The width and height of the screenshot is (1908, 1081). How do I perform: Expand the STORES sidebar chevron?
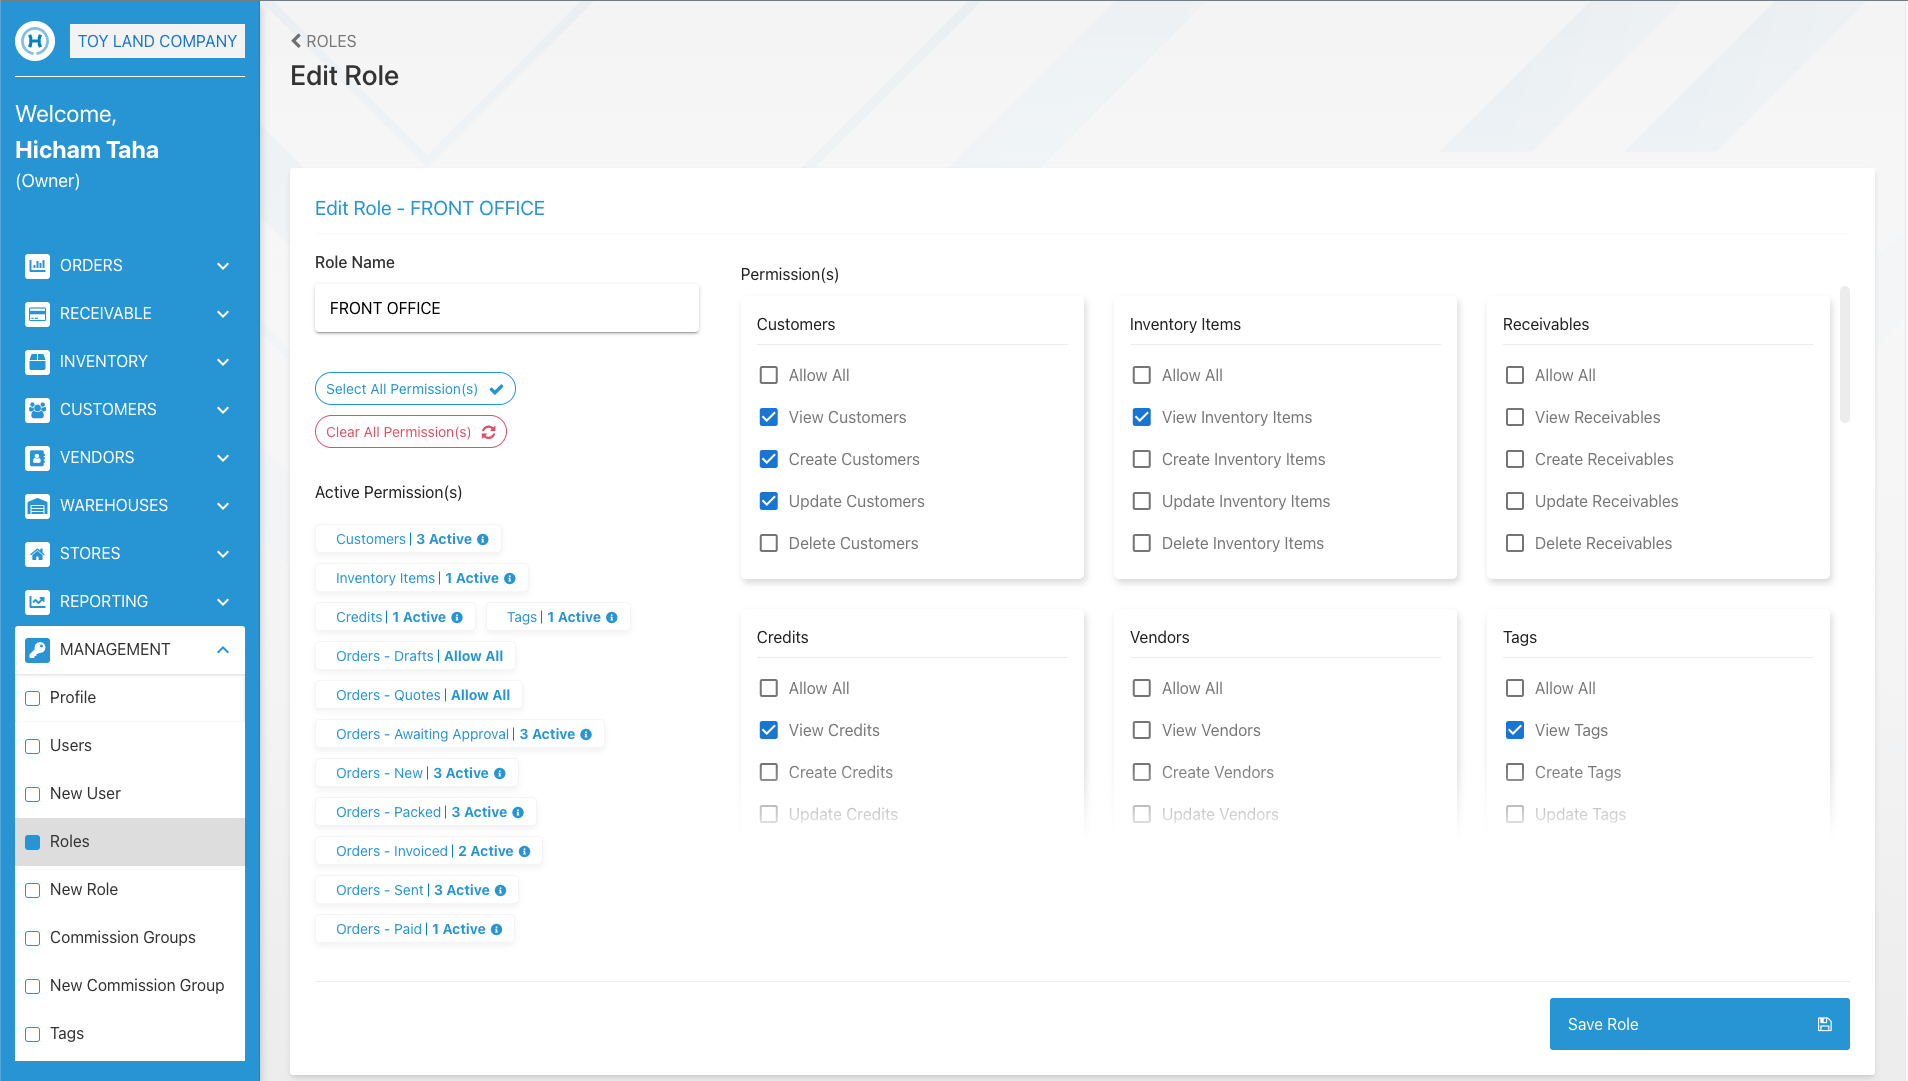point(223,554)
